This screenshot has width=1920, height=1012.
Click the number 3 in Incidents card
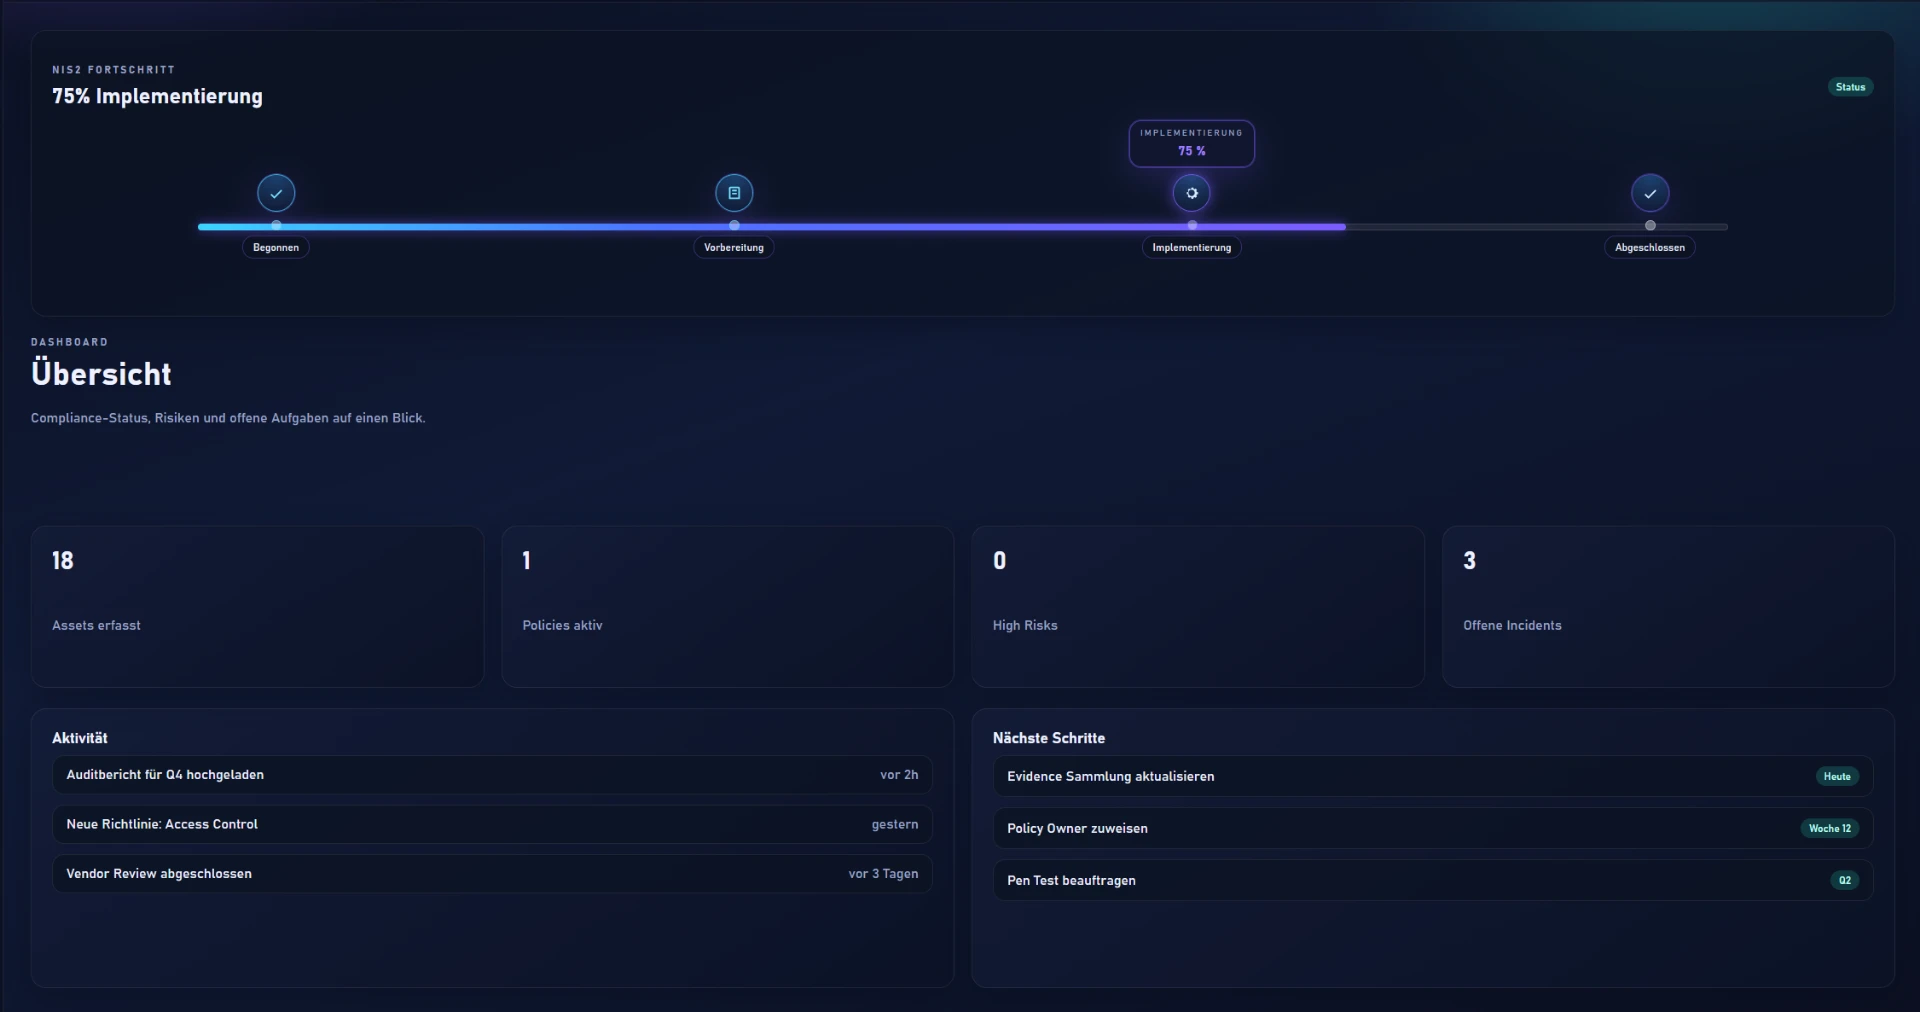pyautogui.click(x=1469, y=560)
